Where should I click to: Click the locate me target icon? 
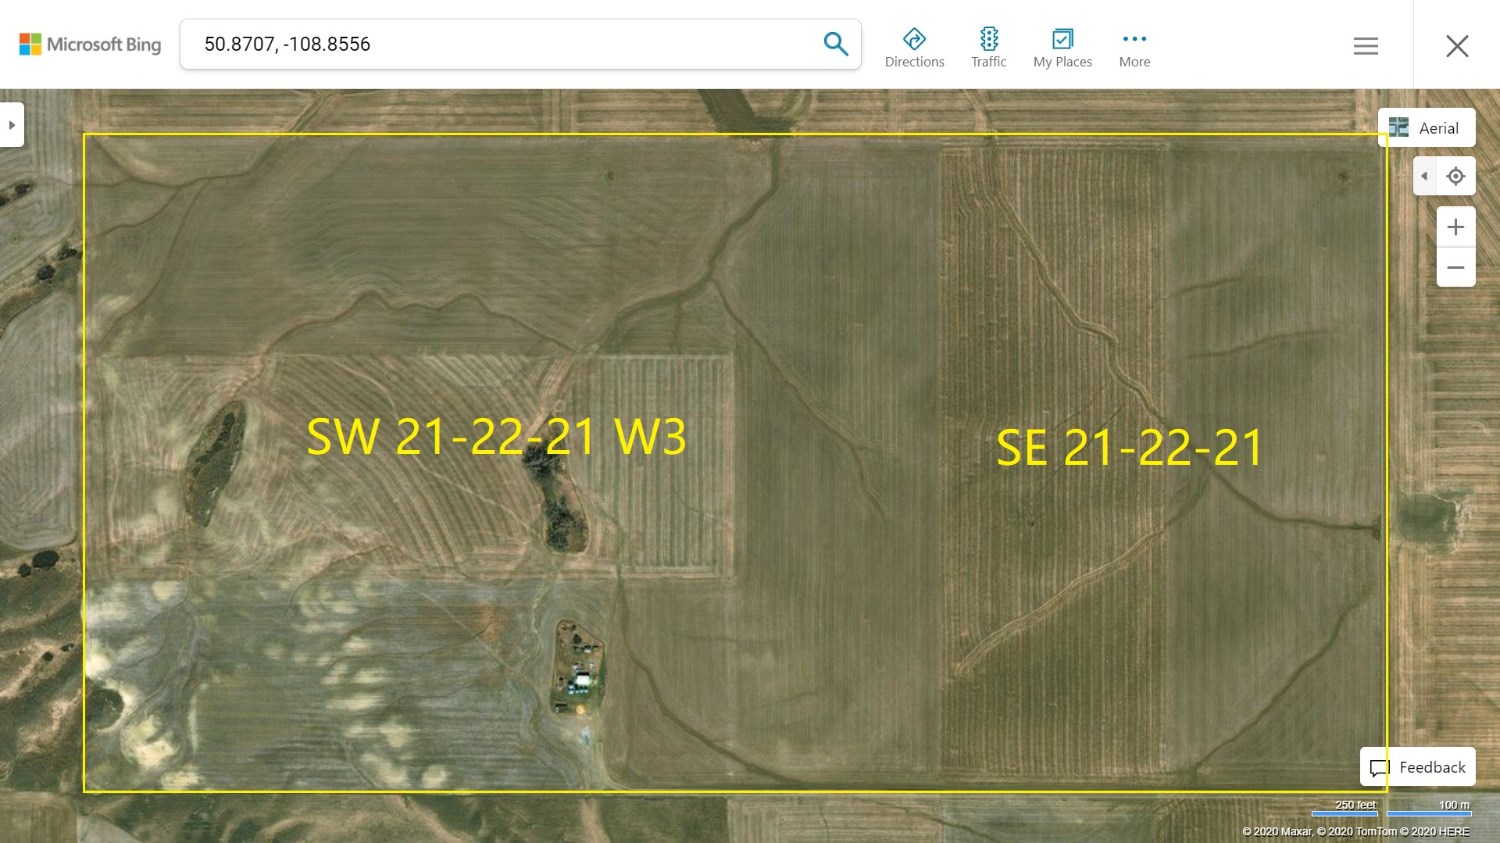1456,176
